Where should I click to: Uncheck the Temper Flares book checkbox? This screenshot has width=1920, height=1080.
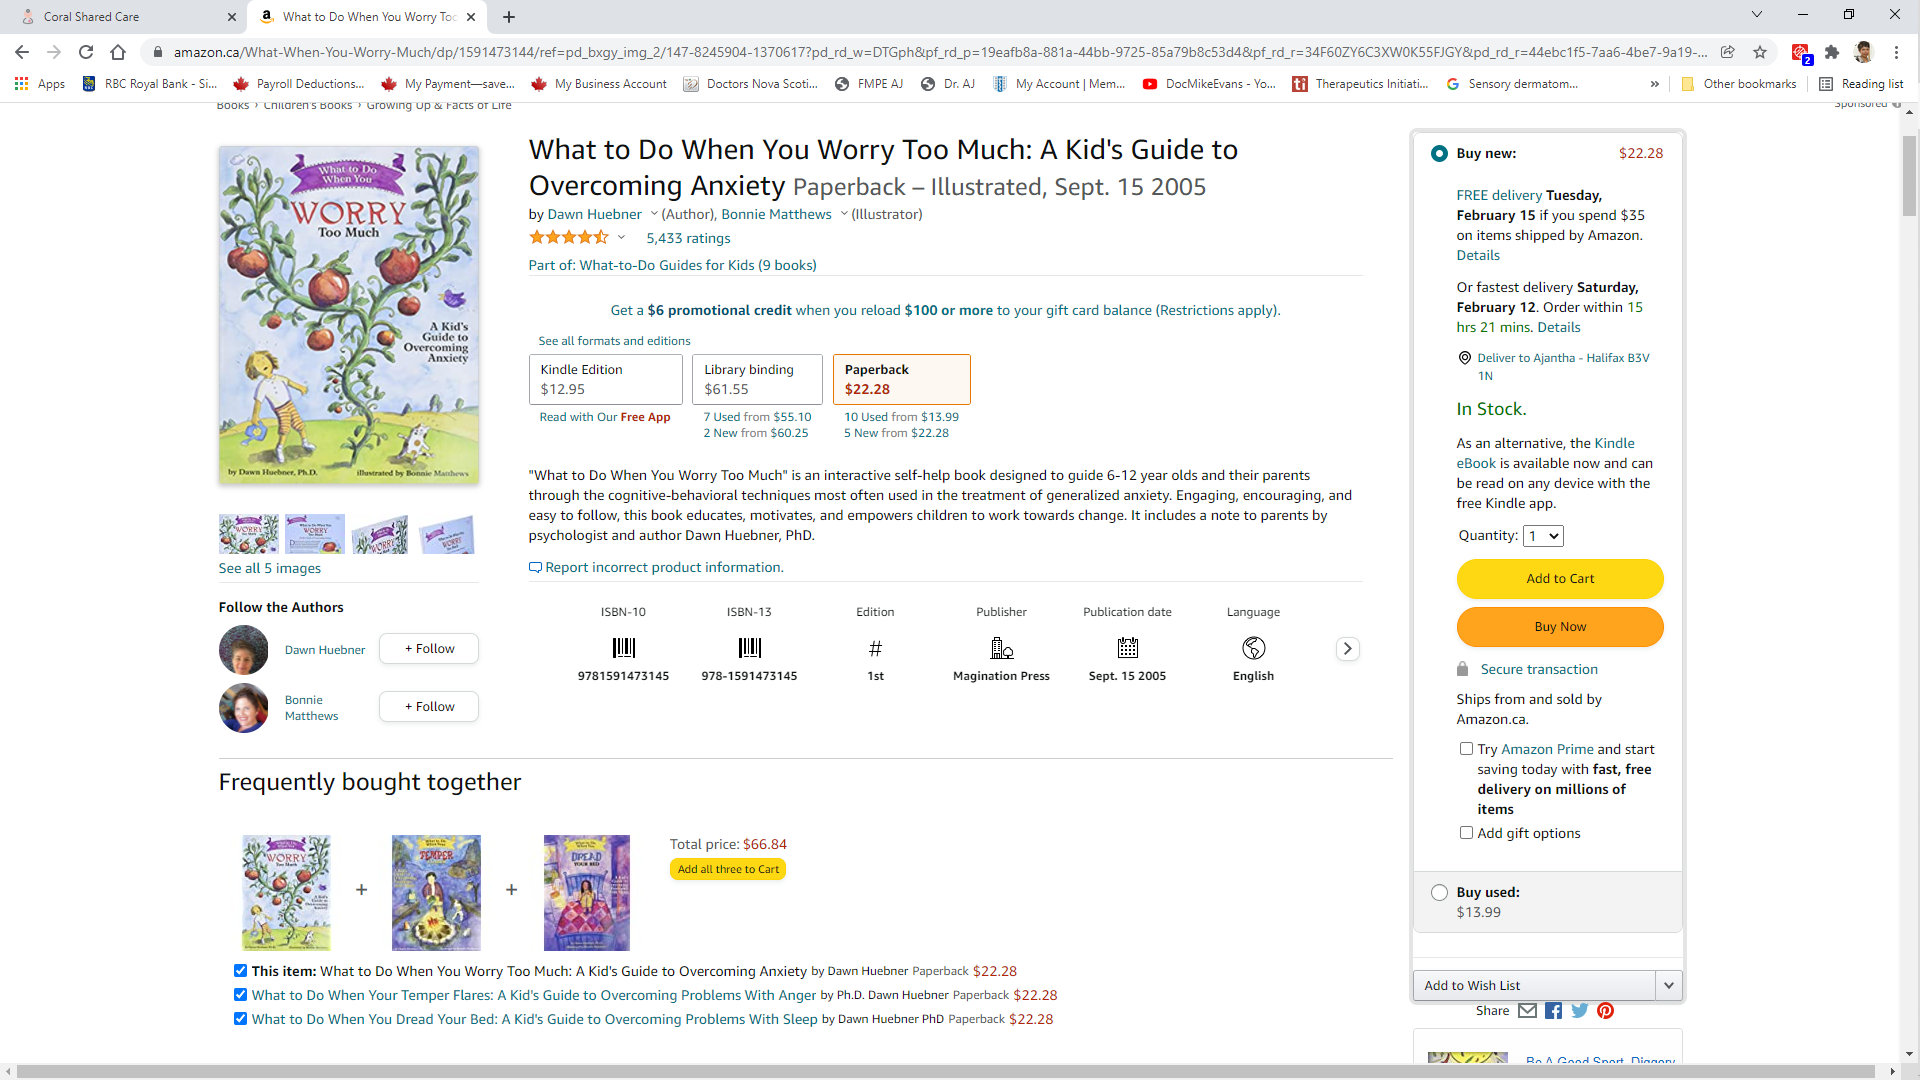click(x=240, y=995)
